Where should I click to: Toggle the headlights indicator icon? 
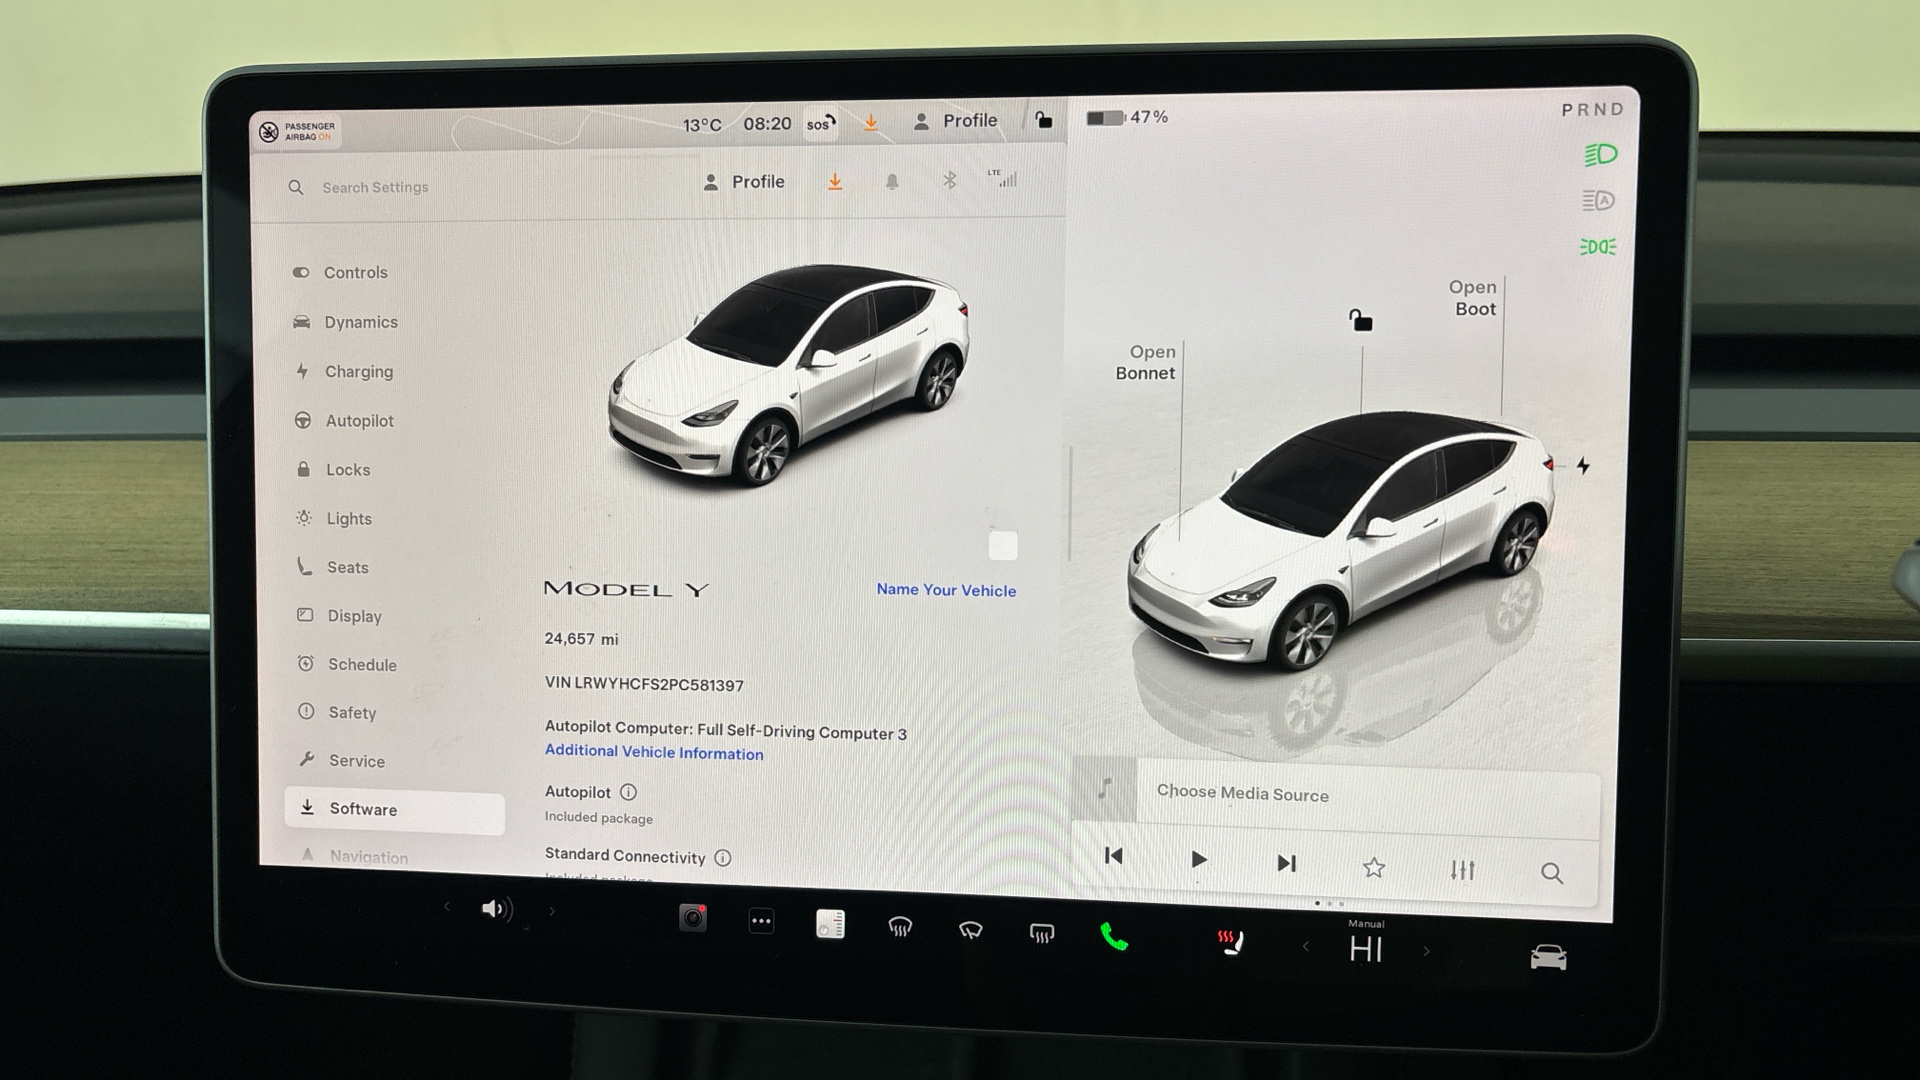[x=1600, y=155]
